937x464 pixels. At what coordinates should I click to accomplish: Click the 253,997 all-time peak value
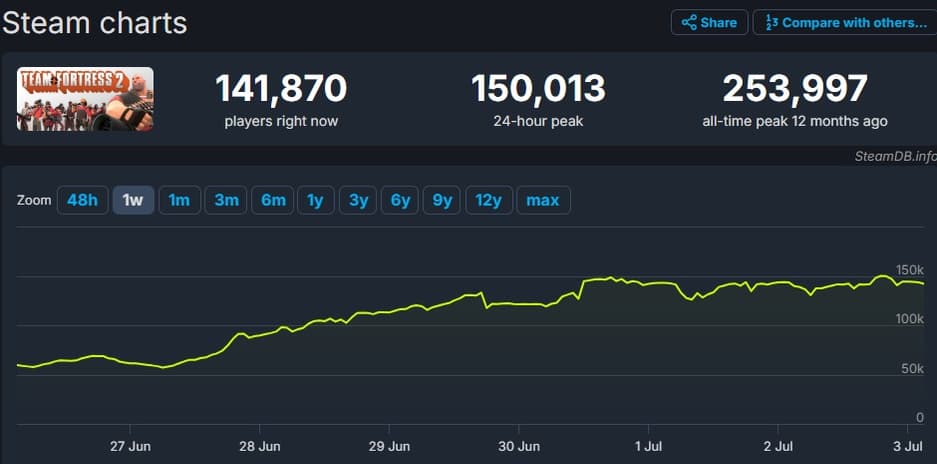[795, 88]
